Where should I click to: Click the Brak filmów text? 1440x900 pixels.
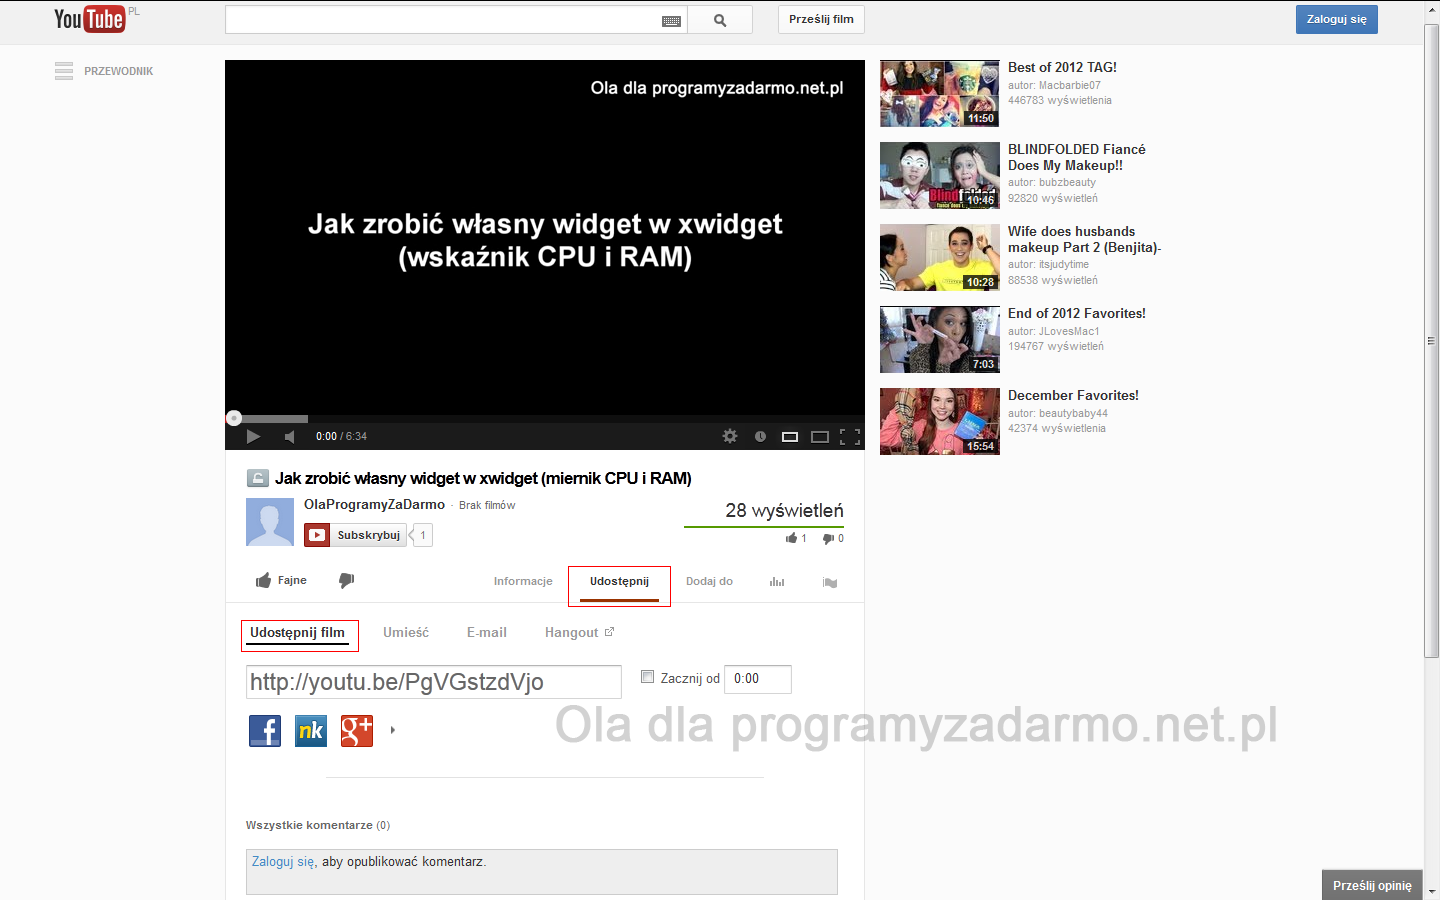487,505
